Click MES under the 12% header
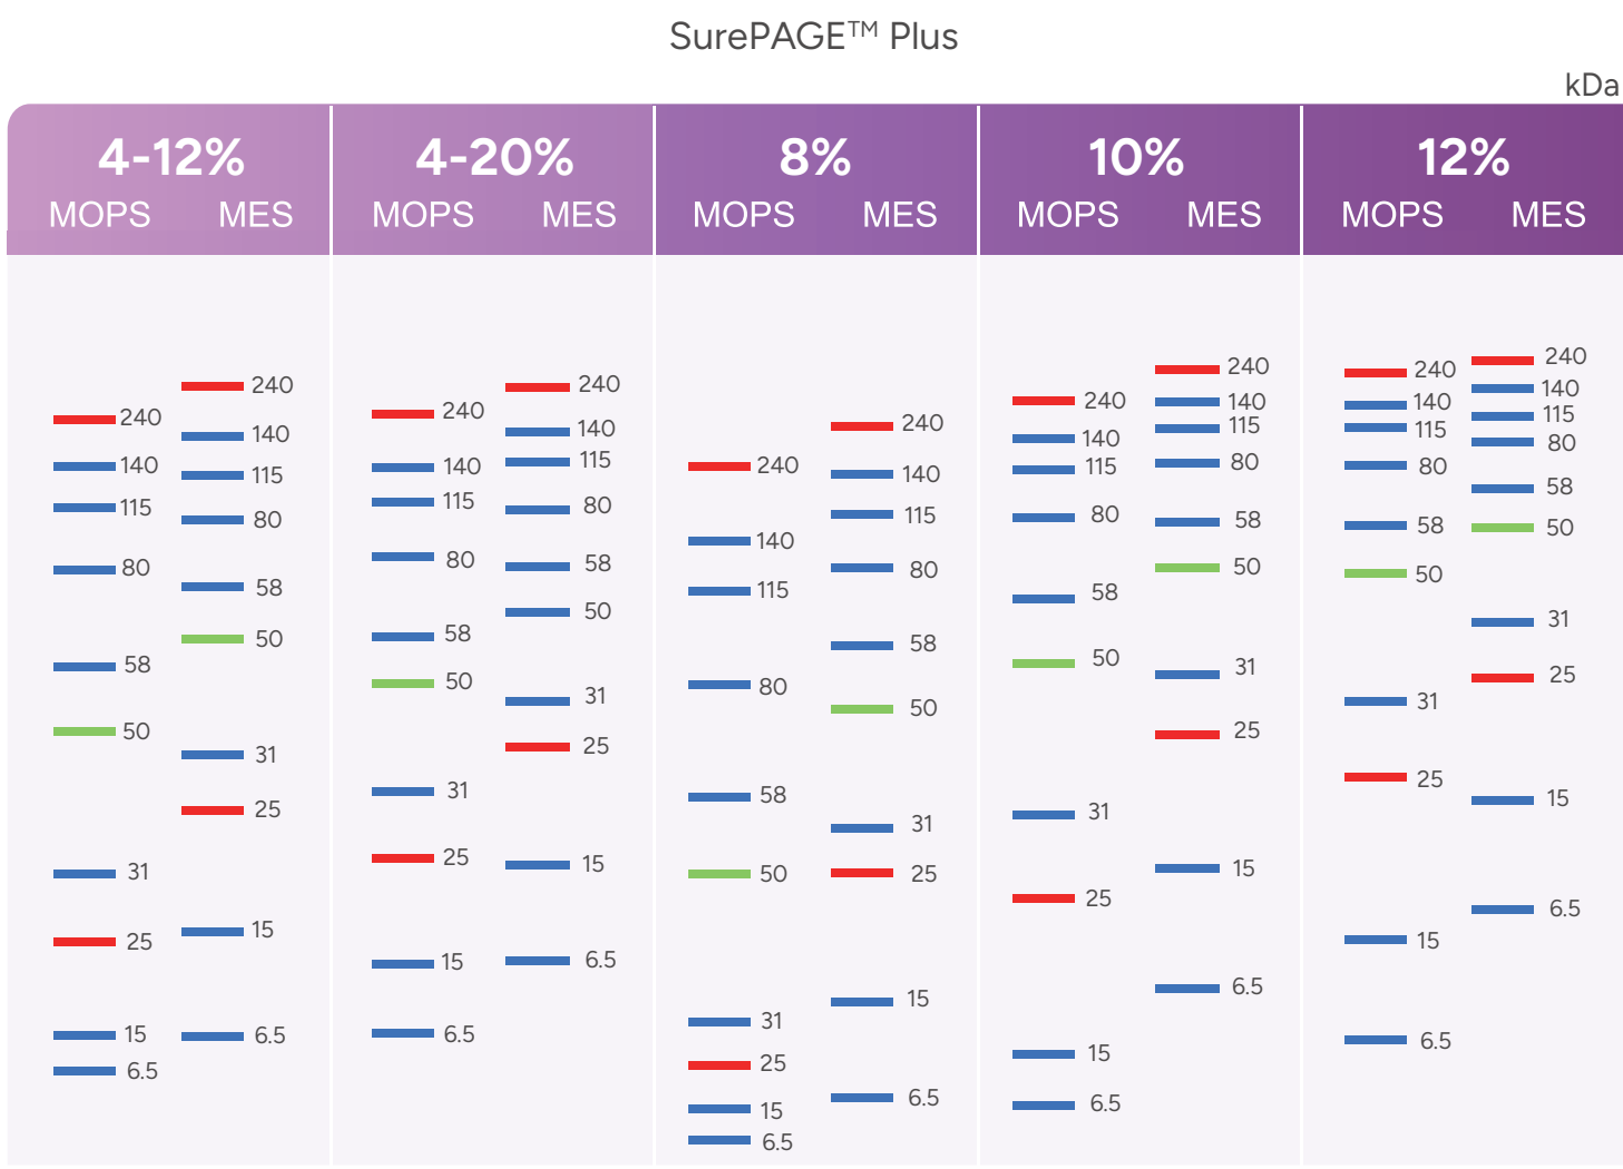The width and height of the screenshot is (1623, 1169). tap(1548, 214)
